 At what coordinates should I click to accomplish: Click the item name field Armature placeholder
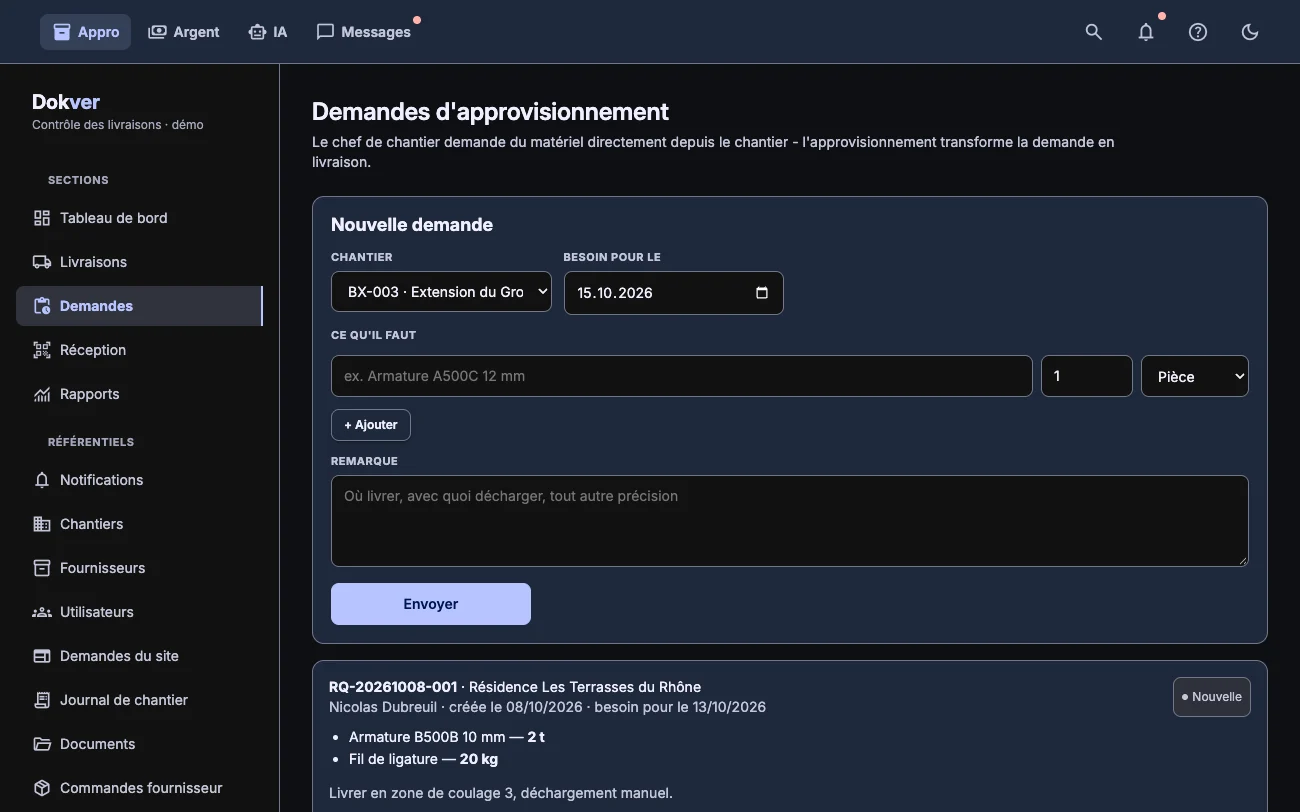[682, 376]
